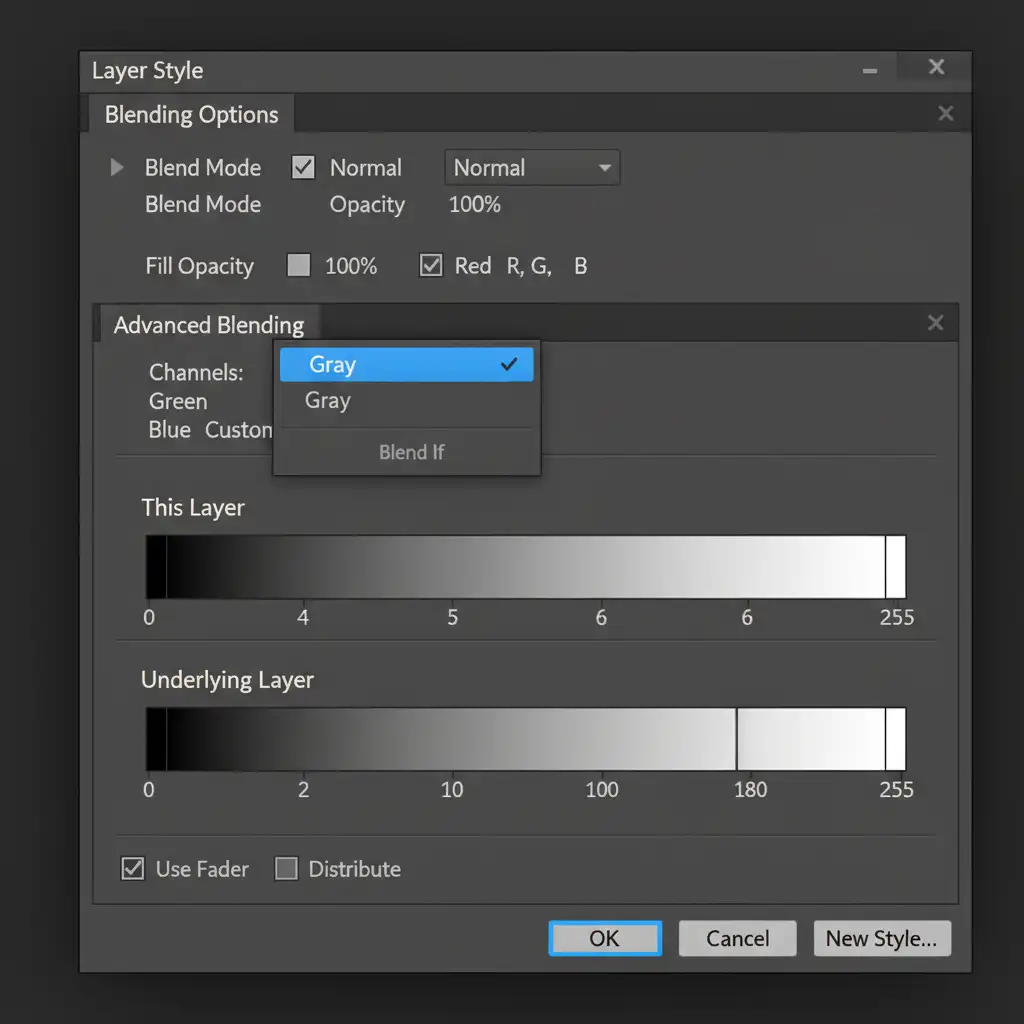Select the Advanced Blending tab header
Viewport: 1024px width, 1024px height.
coord(208,325)
